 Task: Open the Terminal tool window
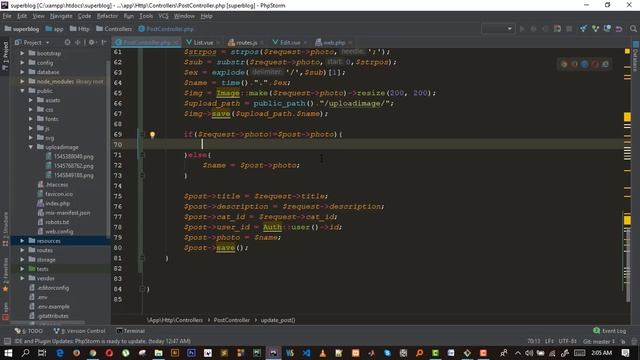[131, 331]
